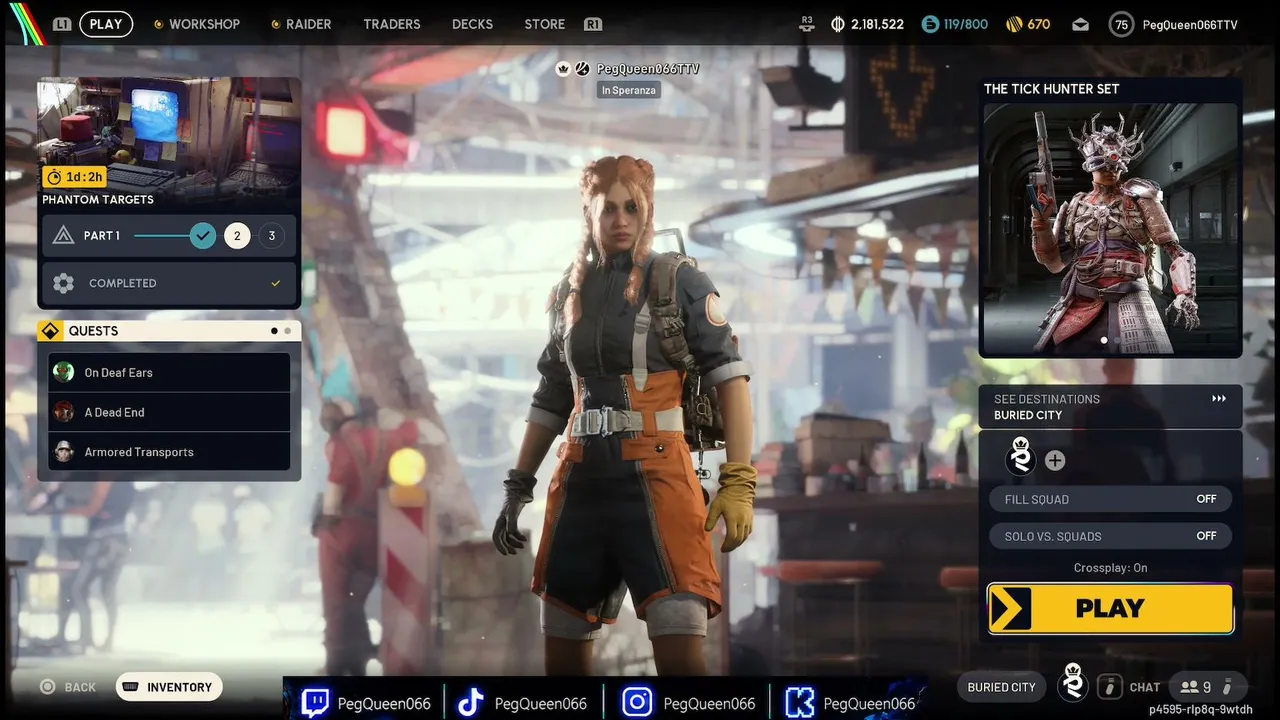Visit the STORE tab
Viewport: 1280px width, 720px height.
(545, 24)
